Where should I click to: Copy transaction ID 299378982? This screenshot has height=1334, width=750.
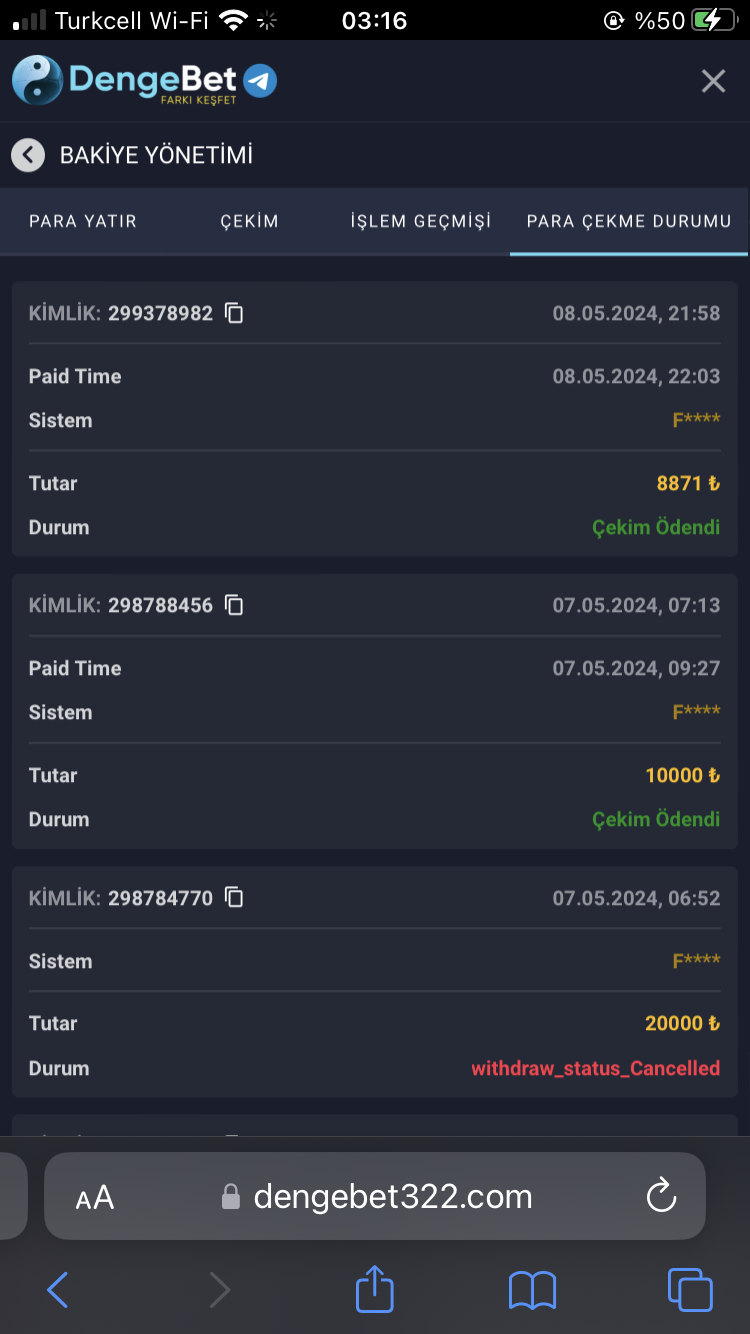234,313
